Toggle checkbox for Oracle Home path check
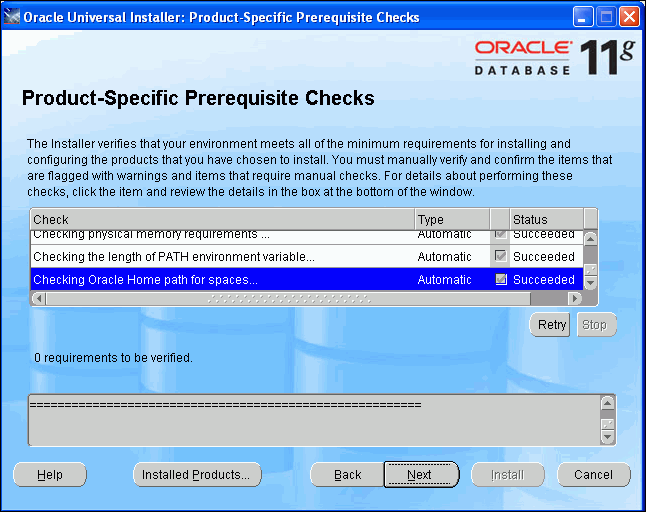646x512 pixels. click(501, 280)
